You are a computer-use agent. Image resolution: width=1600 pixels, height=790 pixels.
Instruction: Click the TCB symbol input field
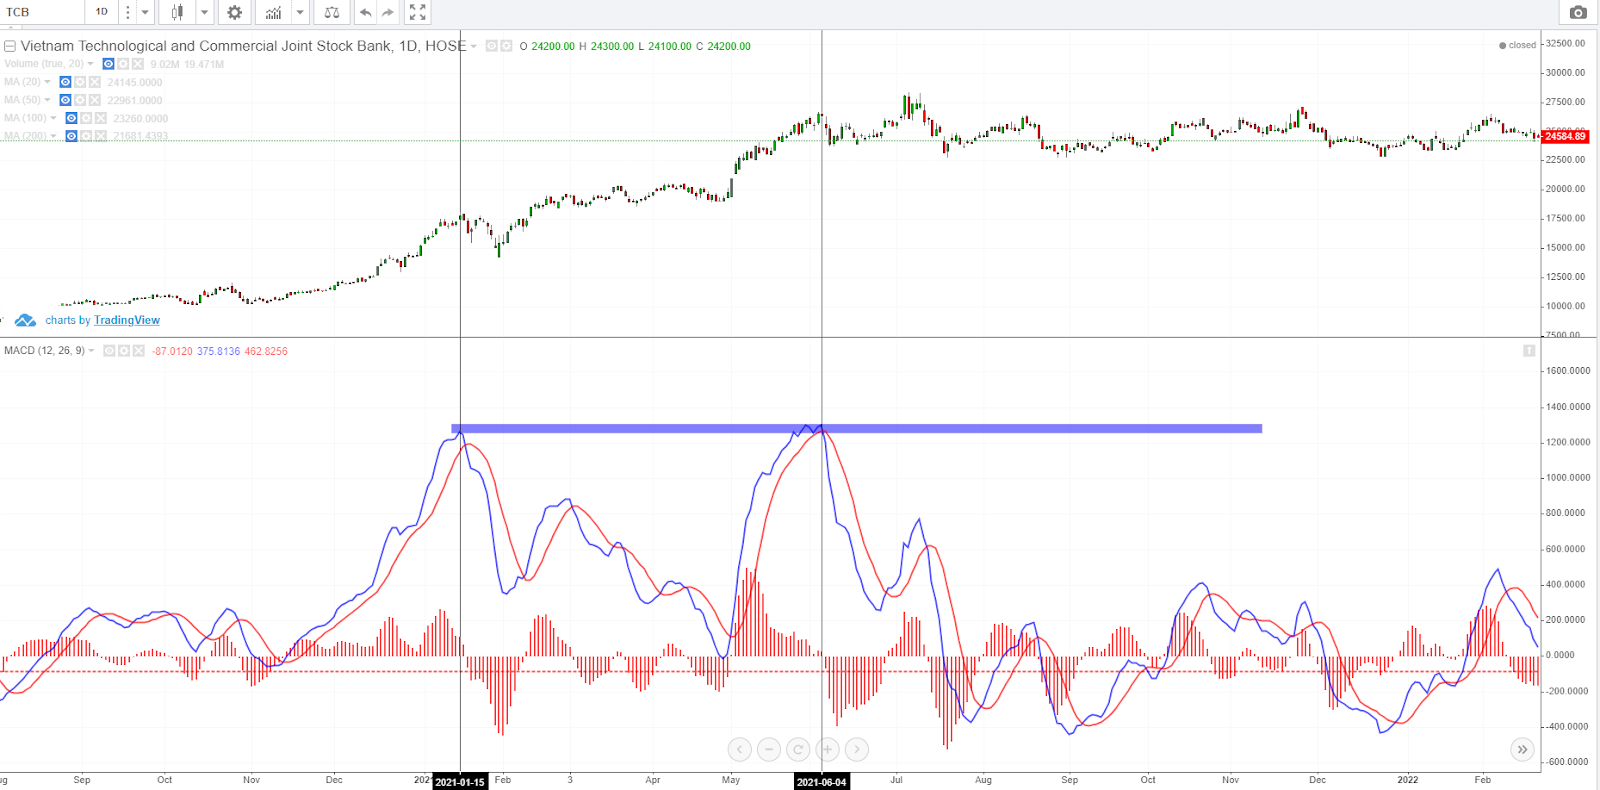pos(42,12)
